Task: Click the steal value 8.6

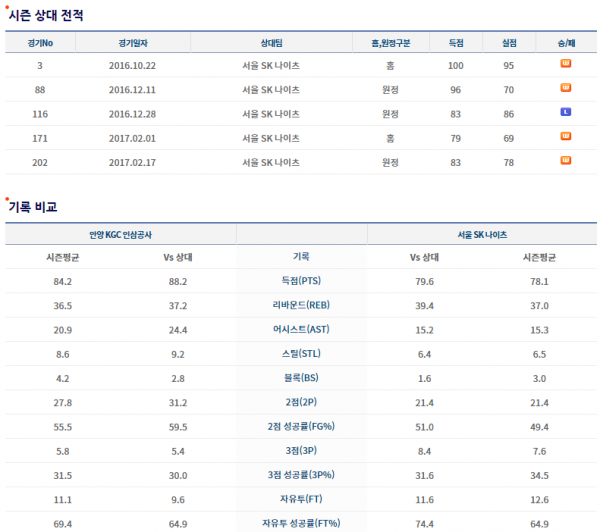Action: 63,354
